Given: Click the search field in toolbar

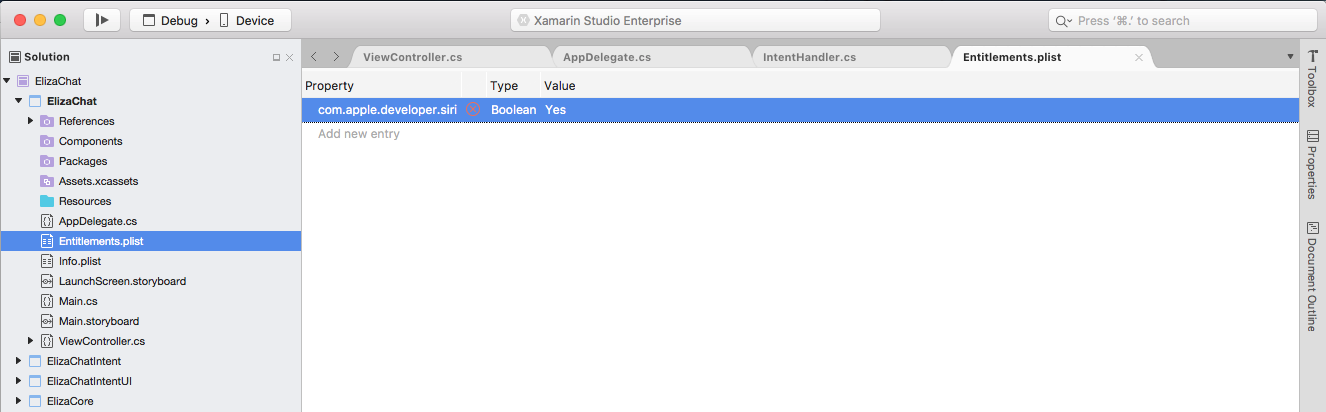Looking at the screenshot, I should pos(1182,20).
